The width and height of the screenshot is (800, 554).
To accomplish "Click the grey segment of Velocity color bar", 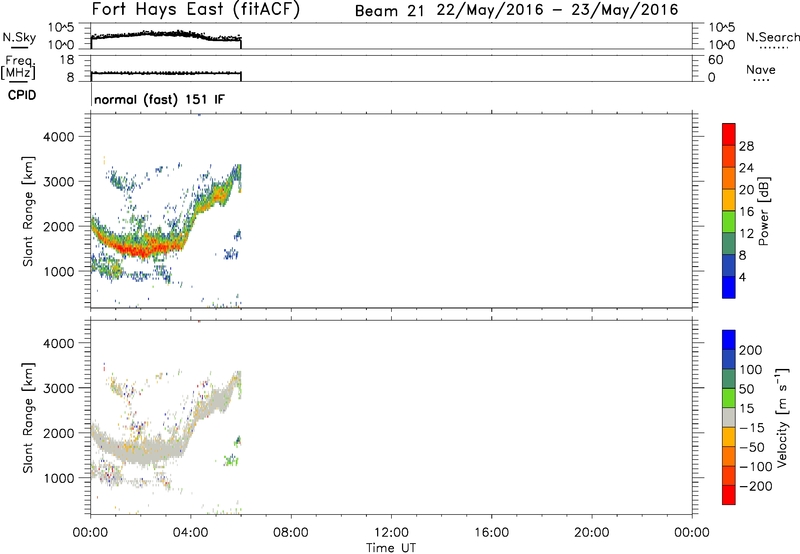I will pyautogui.click(x=729, y=417).
